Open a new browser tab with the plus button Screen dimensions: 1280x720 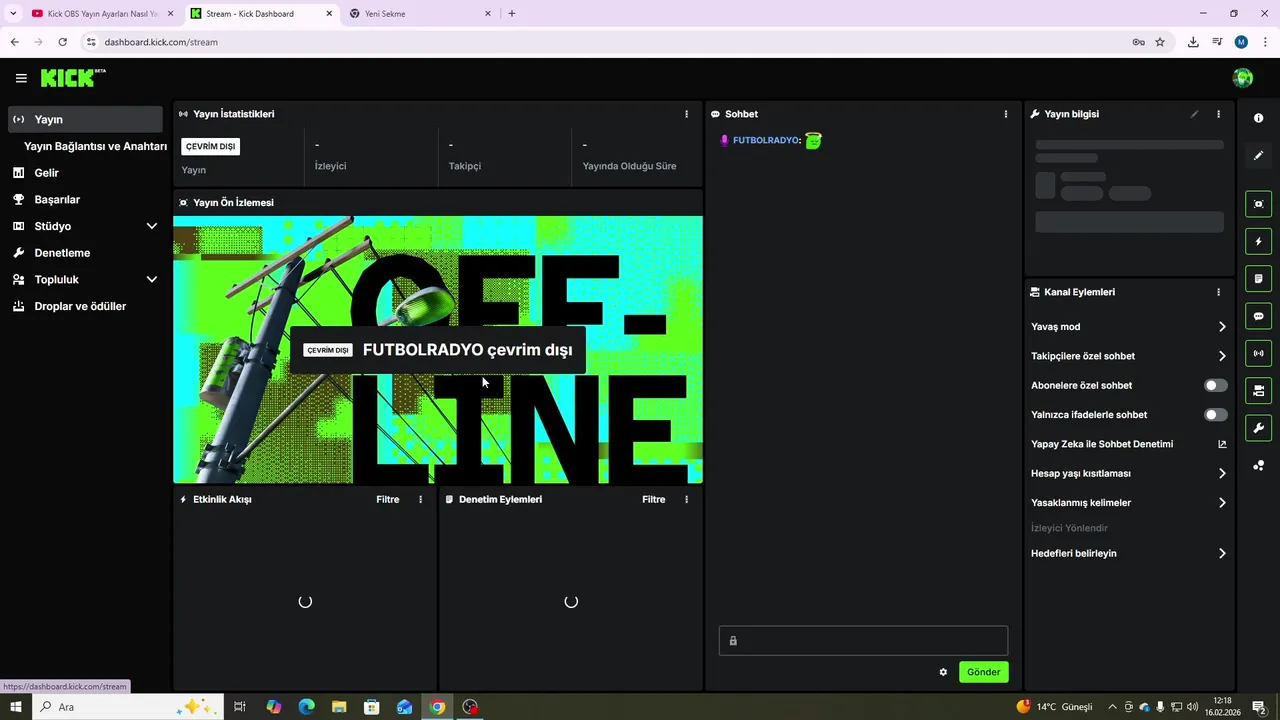click(512, 14)
